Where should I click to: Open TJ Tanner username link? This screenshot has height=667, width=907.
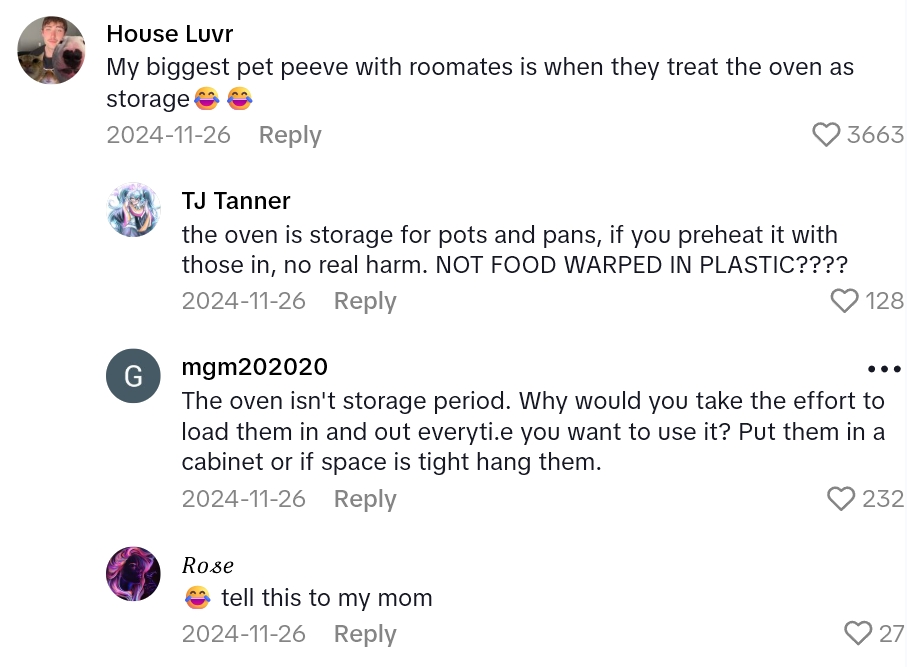tap(236, 200)
